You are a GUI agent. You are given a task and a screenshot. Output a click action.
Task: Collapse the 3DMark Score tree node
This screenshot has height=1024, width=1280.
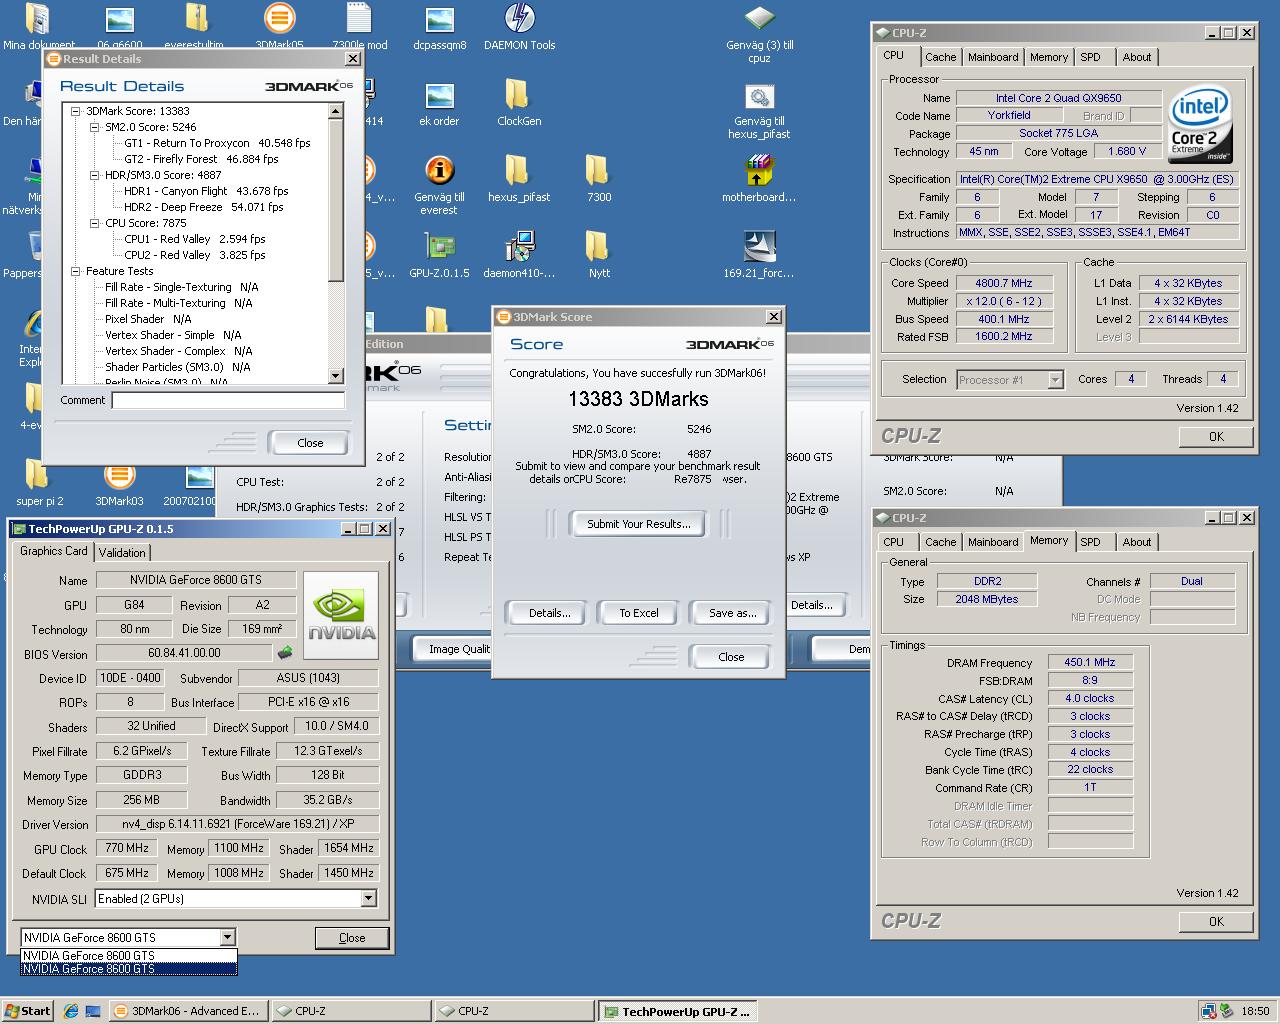click(76, 112)
